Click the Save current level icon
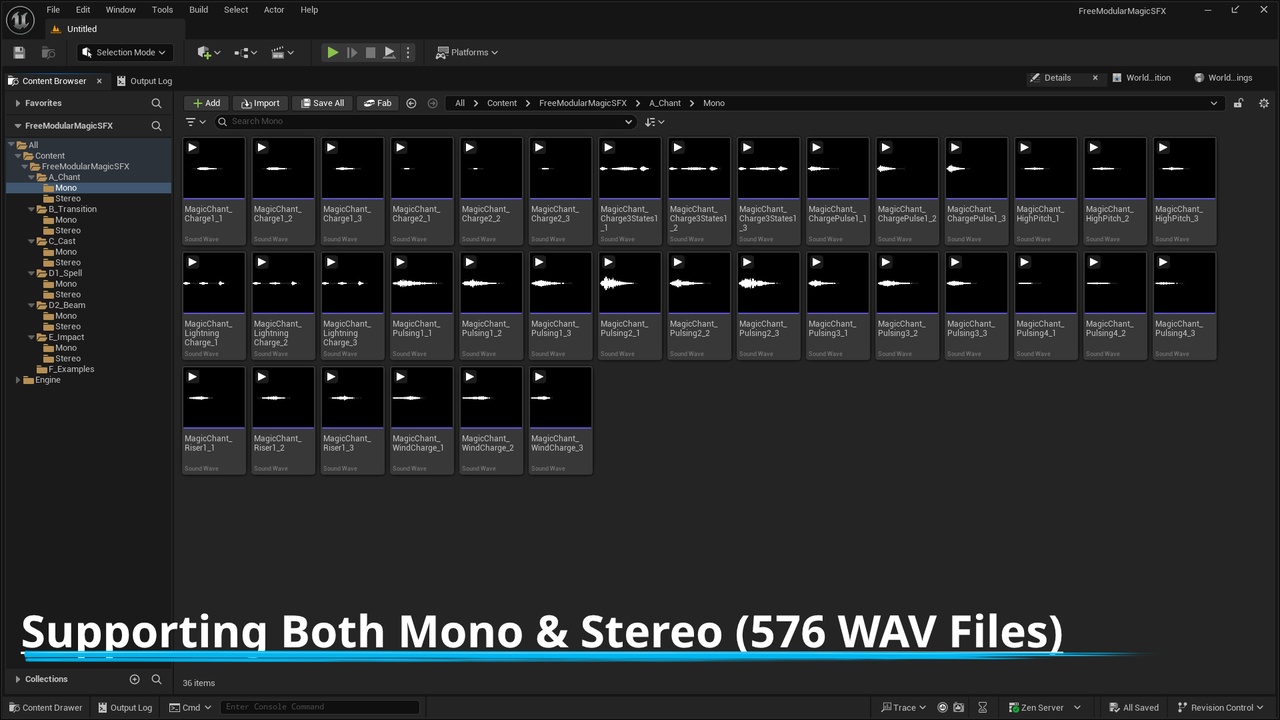Image resolution: width=1280 pixels, height=720 pixels. [x=19, y=52]
